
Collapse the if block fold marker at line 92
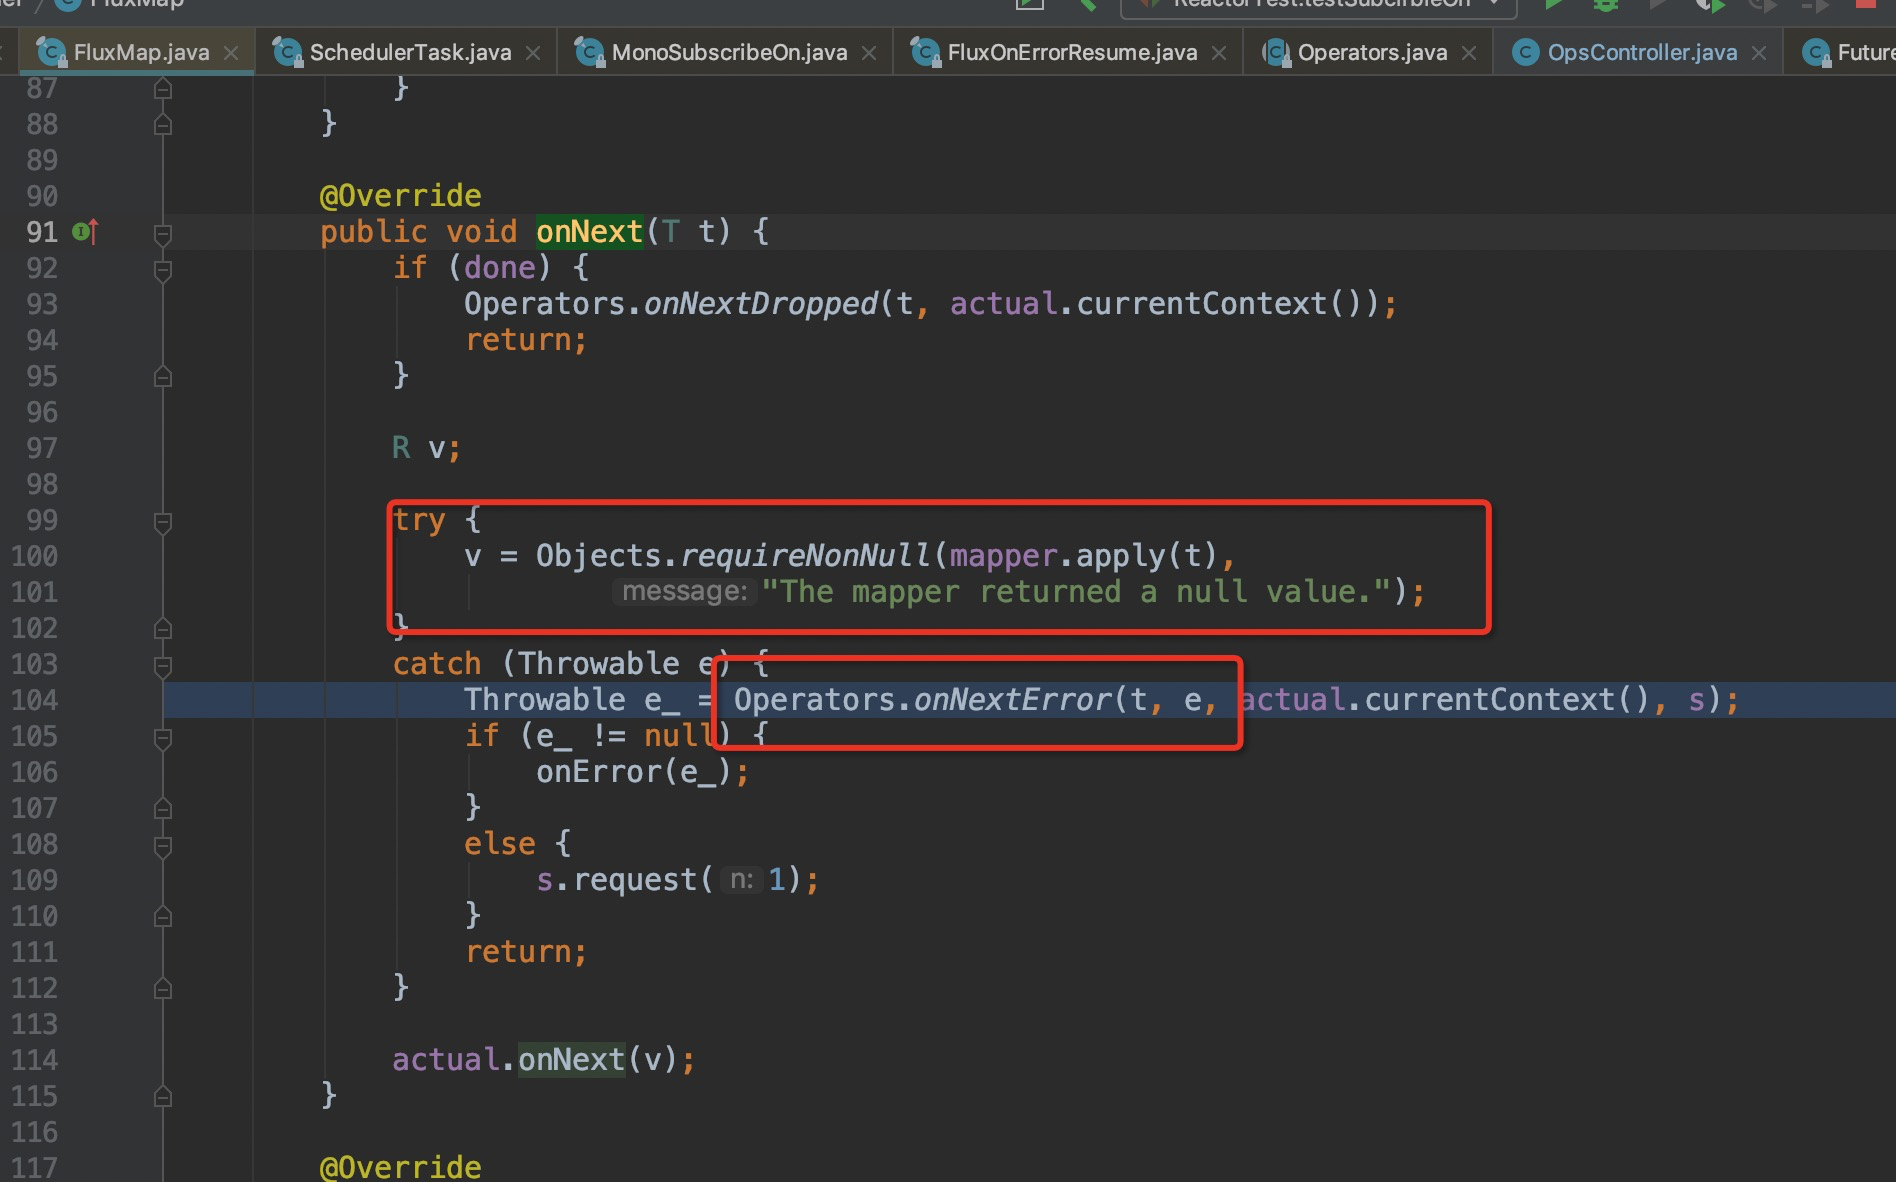[163, 270]
